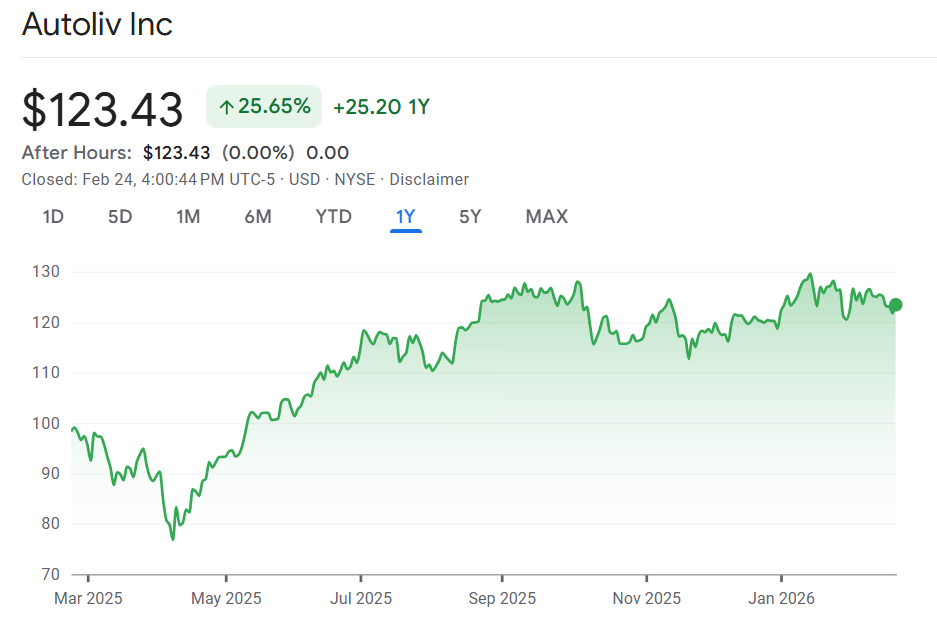Image resolution: width=937 pixels, height=618 pixels.
Task: Select the YTD range tab
Action: coord(333,216)
